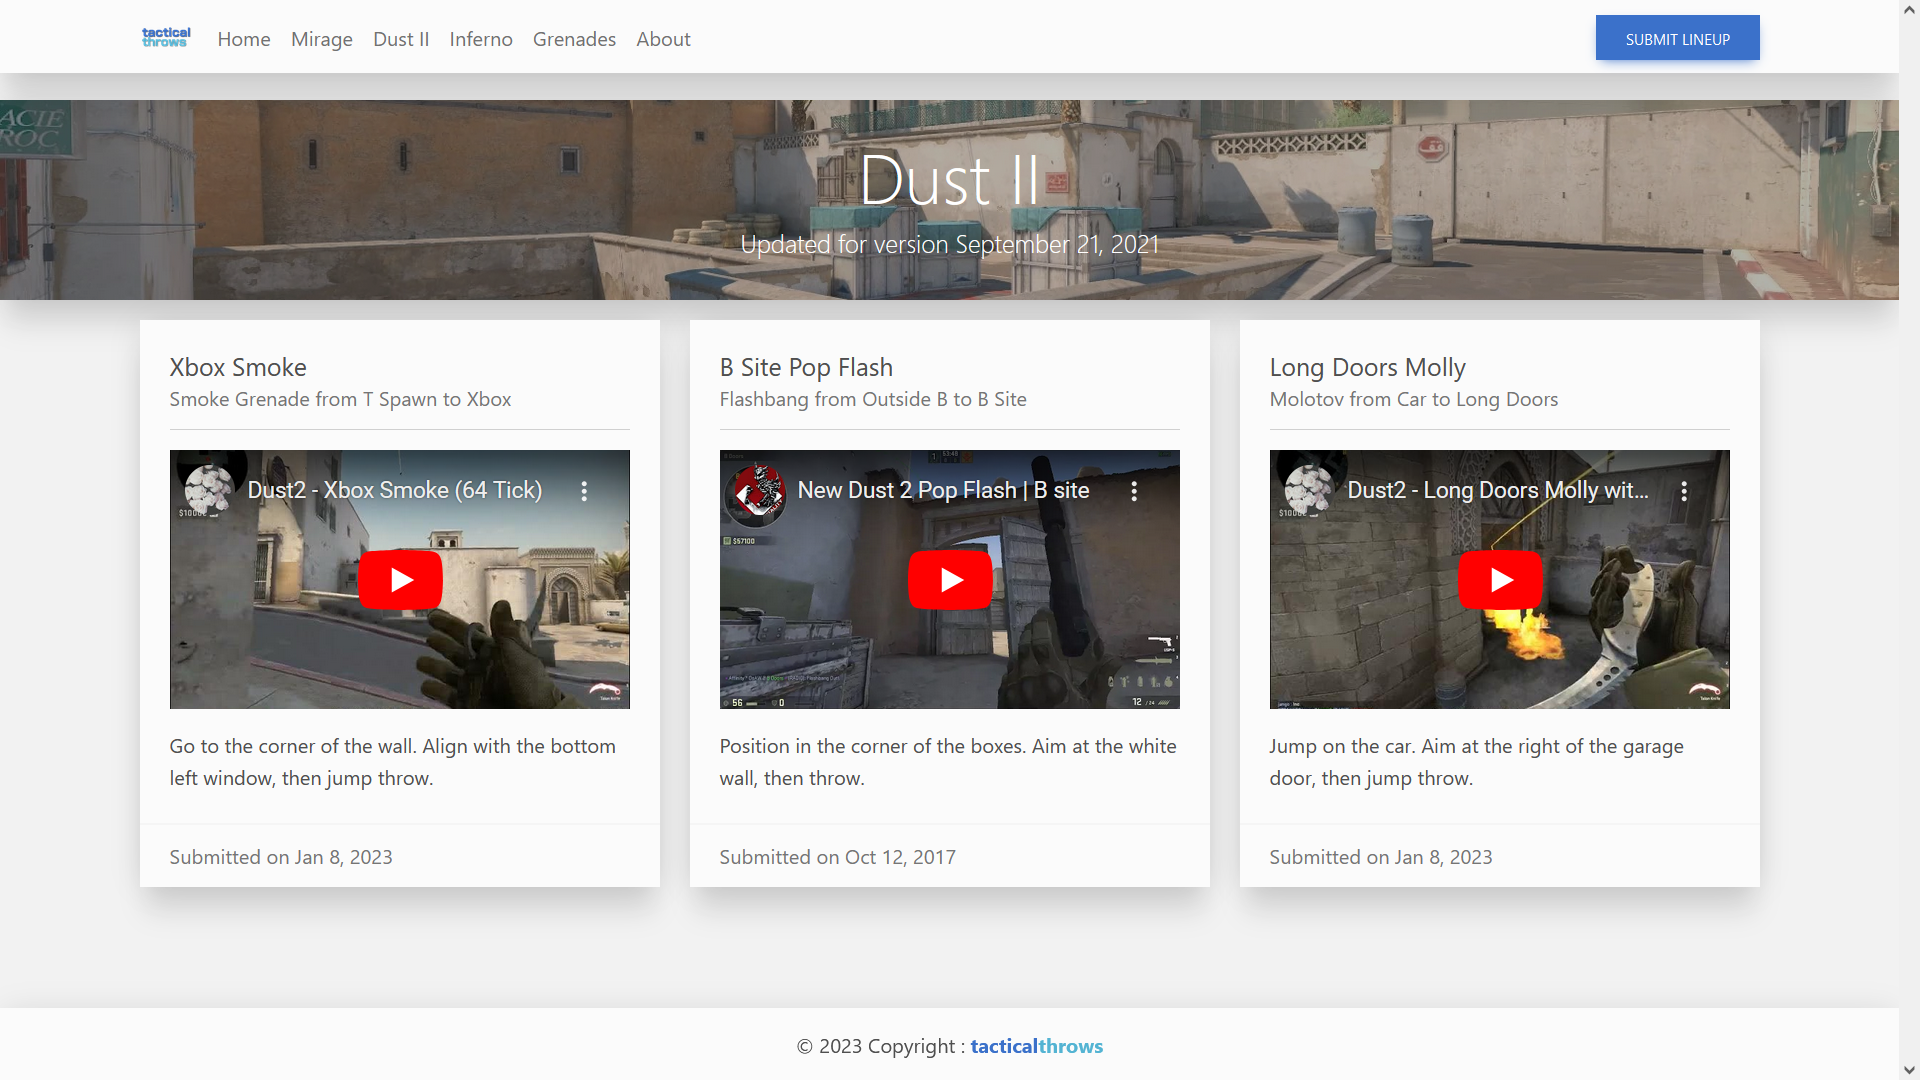Open the About page
1920x1080 pixels.
coord(663,39)
